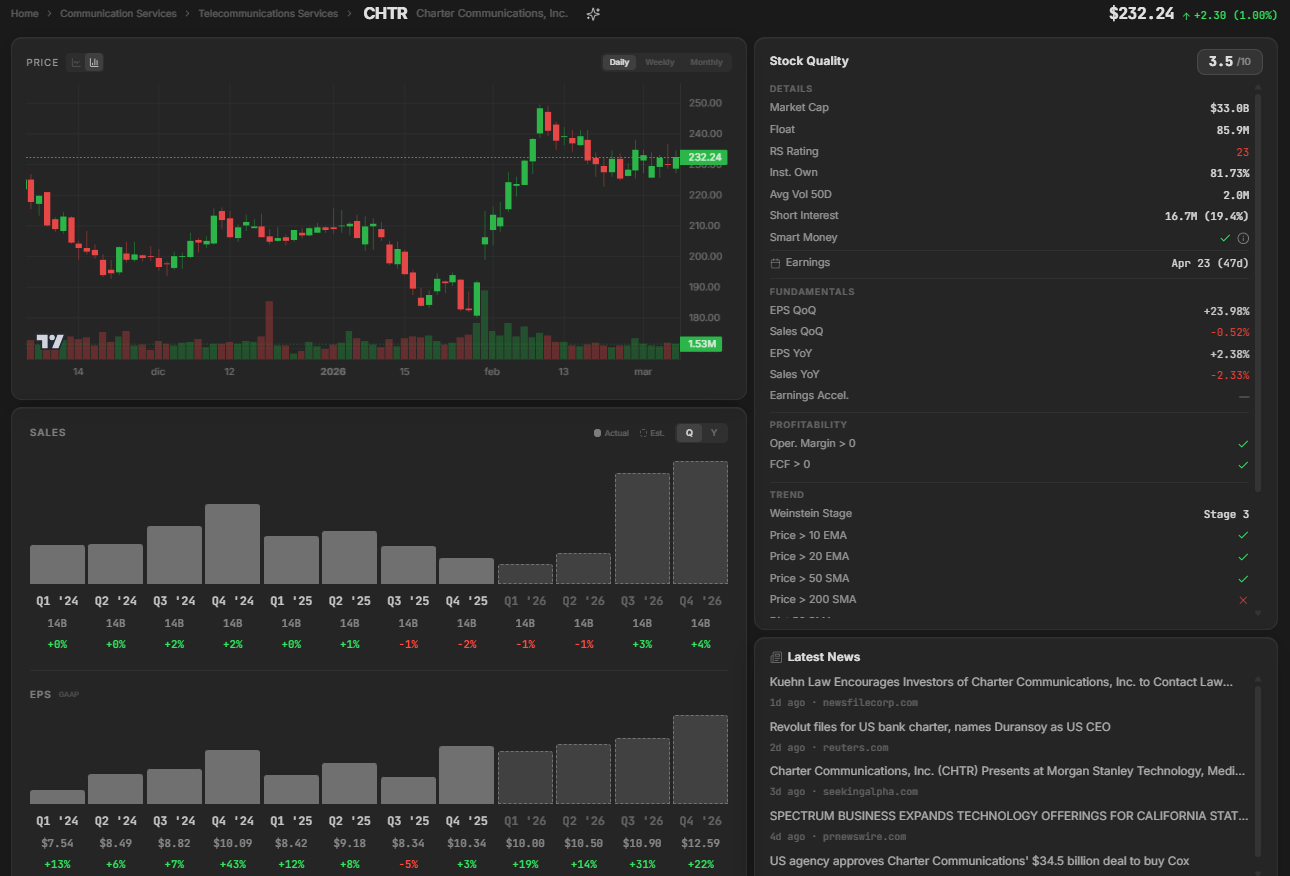Select the candlestick chart type icon
Viewport: 1290px width, 876px height.
pos(94,62)
